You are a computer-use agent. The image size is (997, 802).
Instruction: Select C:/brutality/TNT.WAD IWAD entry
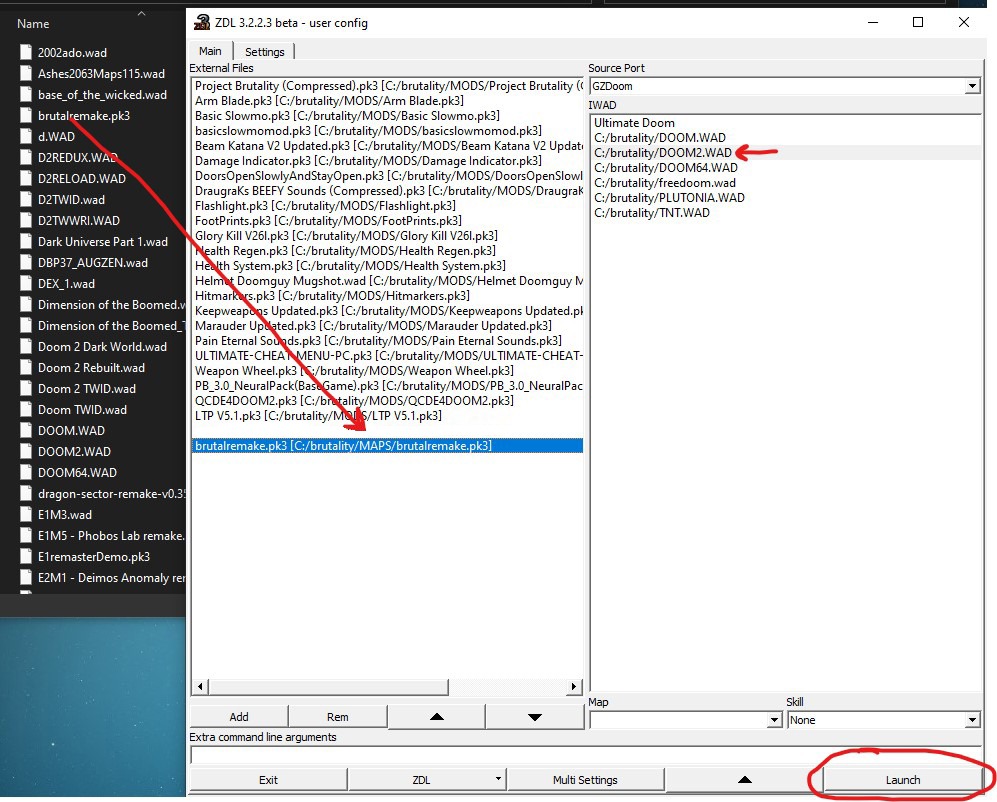point(785,212)
